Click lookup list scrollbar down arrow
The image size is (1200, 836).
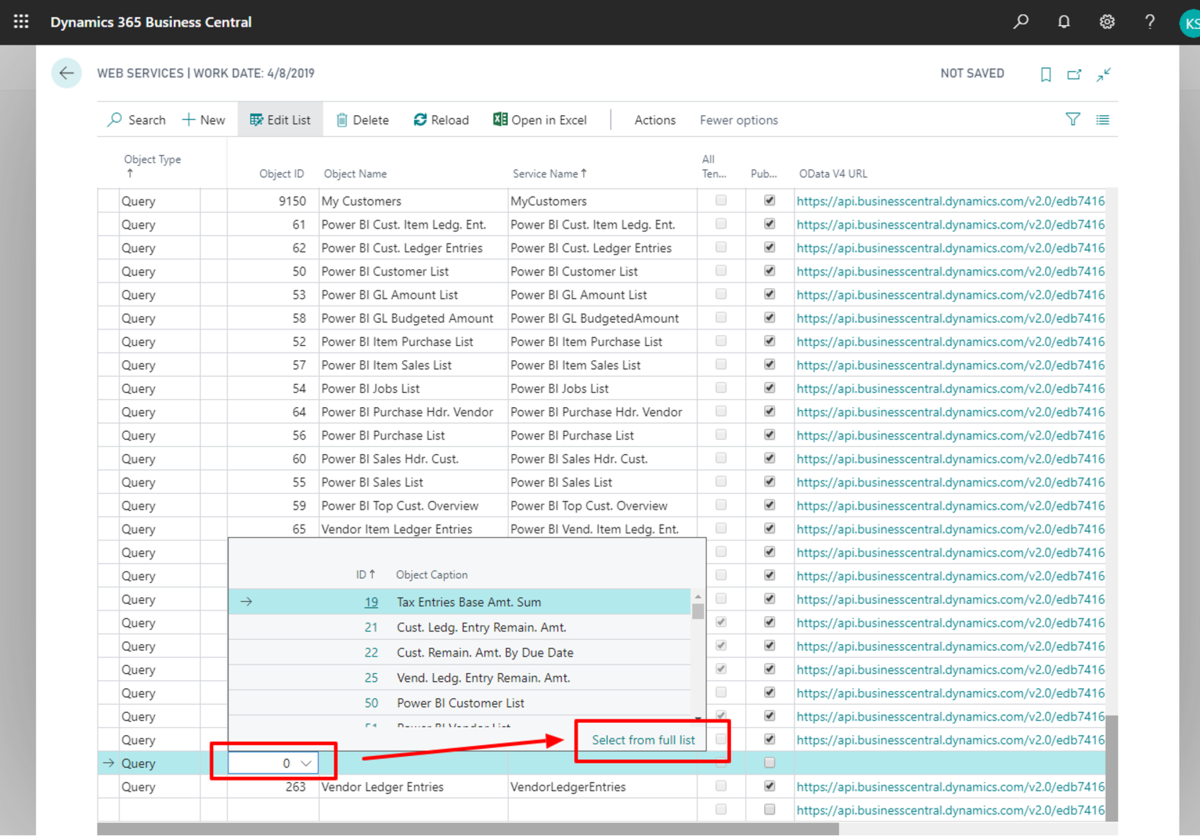click(698, 717)
